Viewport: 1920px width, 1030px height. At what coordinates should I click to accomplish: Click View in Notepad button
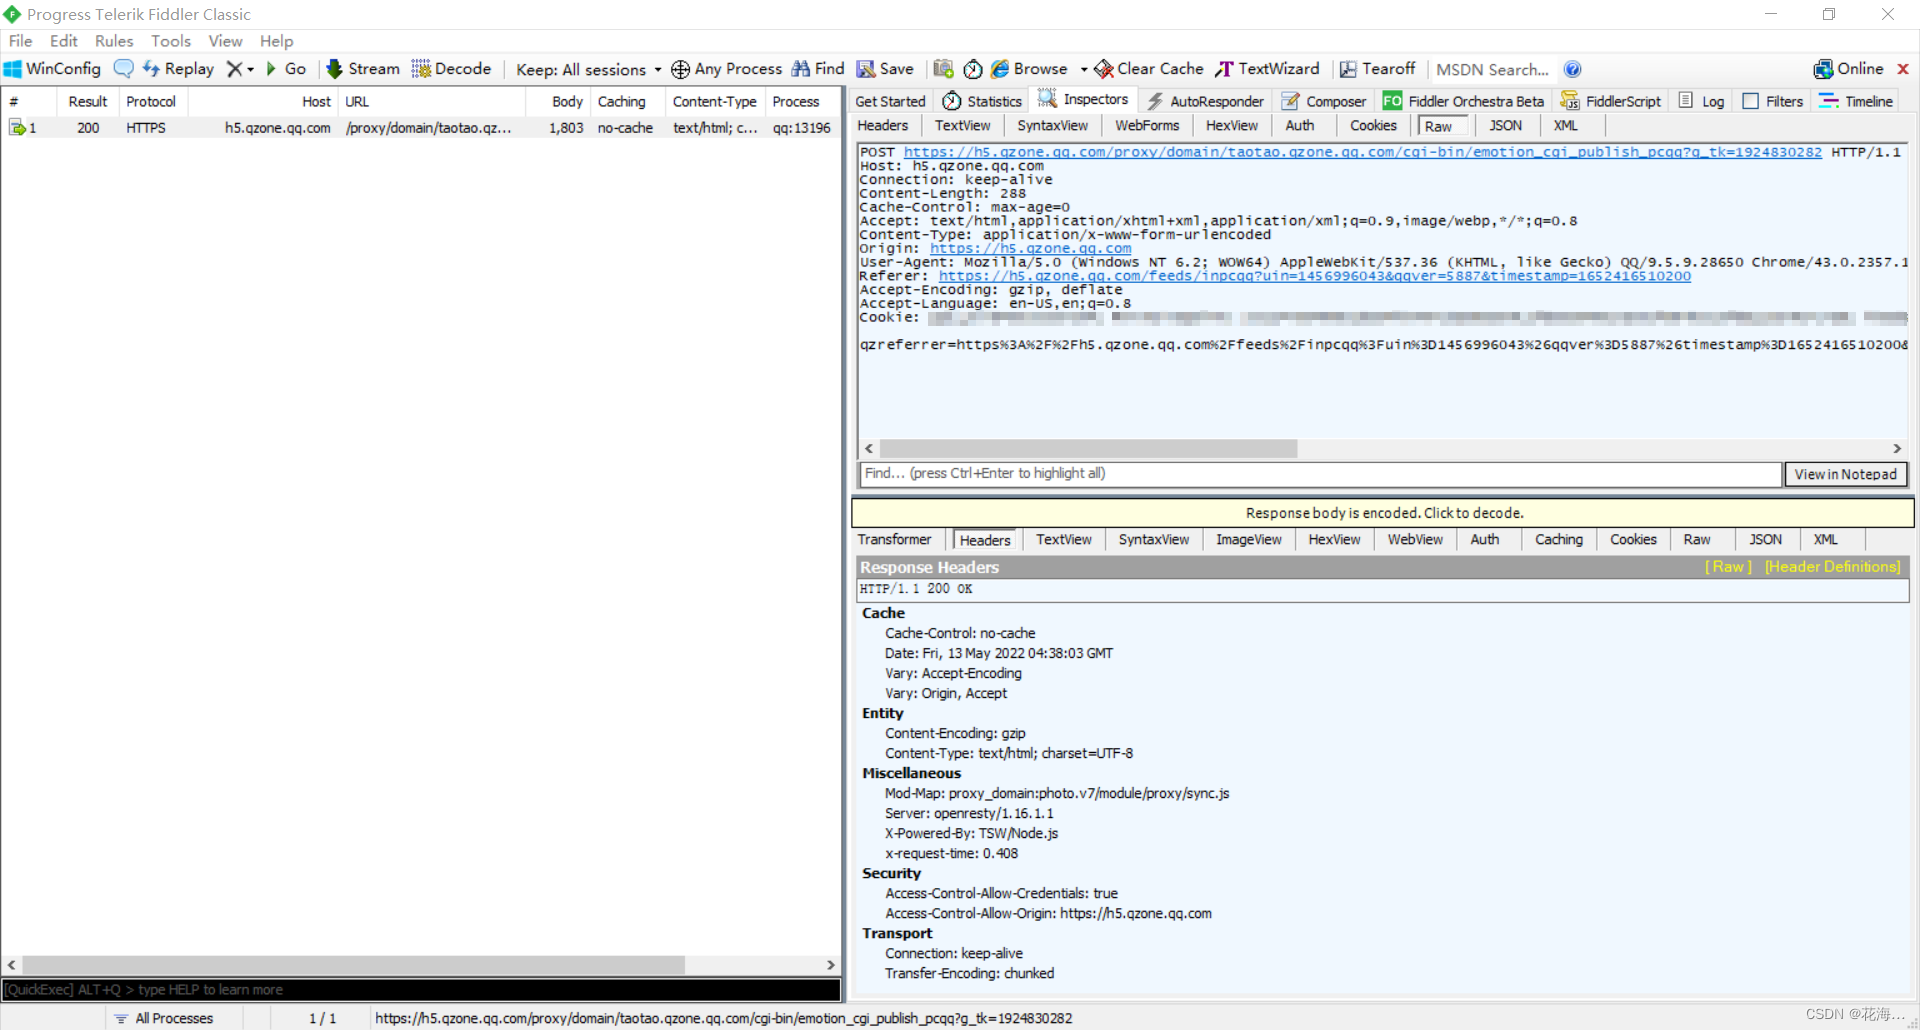coord(1845,474)
